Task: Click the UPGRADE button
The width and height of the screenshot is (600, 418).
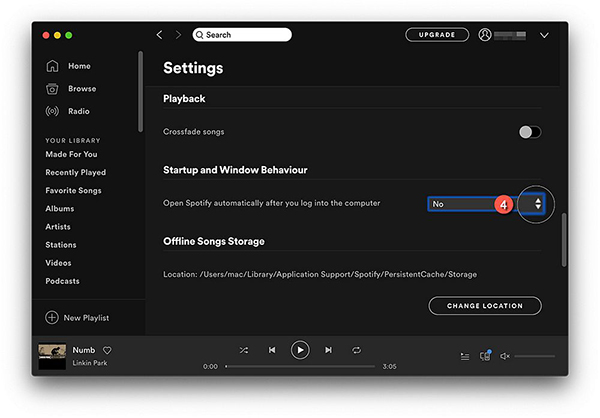Action: click(x=437, y=35)
